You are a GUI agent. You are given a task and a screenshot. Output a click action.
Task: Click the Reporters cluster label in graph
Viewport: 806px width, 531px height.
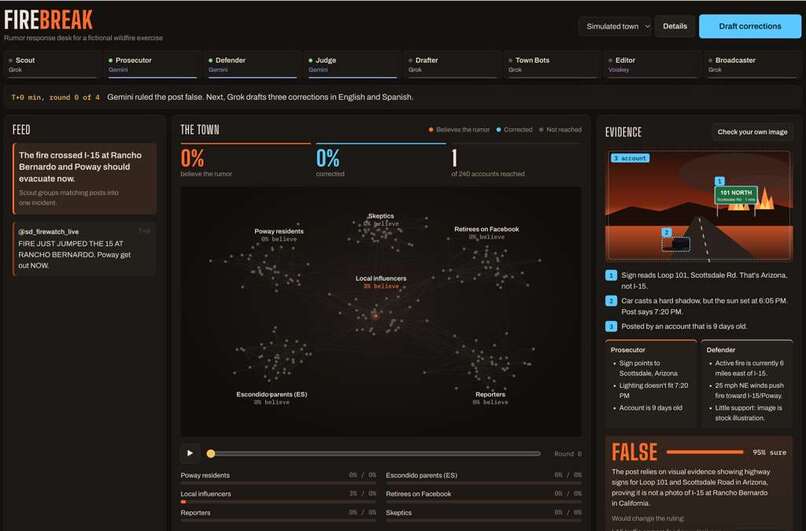[490, 394]
